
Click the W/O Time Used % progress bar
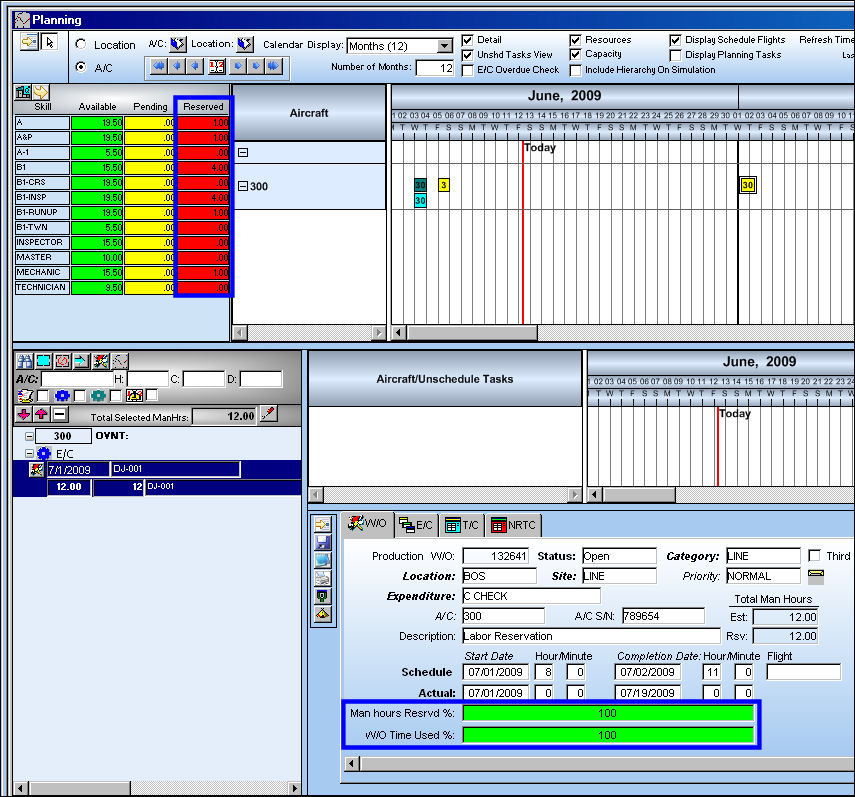click(x=608, y=735)
